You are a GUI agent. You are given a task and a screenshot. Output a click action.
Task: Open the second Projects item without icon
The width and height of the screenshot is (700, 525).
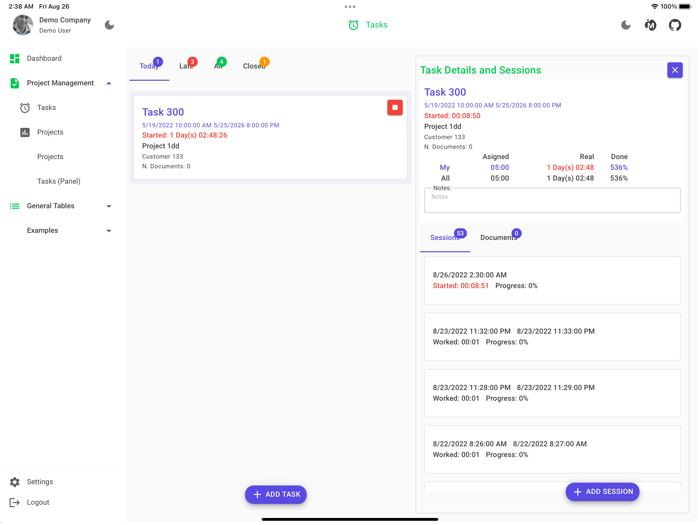[x=50, y=157]
